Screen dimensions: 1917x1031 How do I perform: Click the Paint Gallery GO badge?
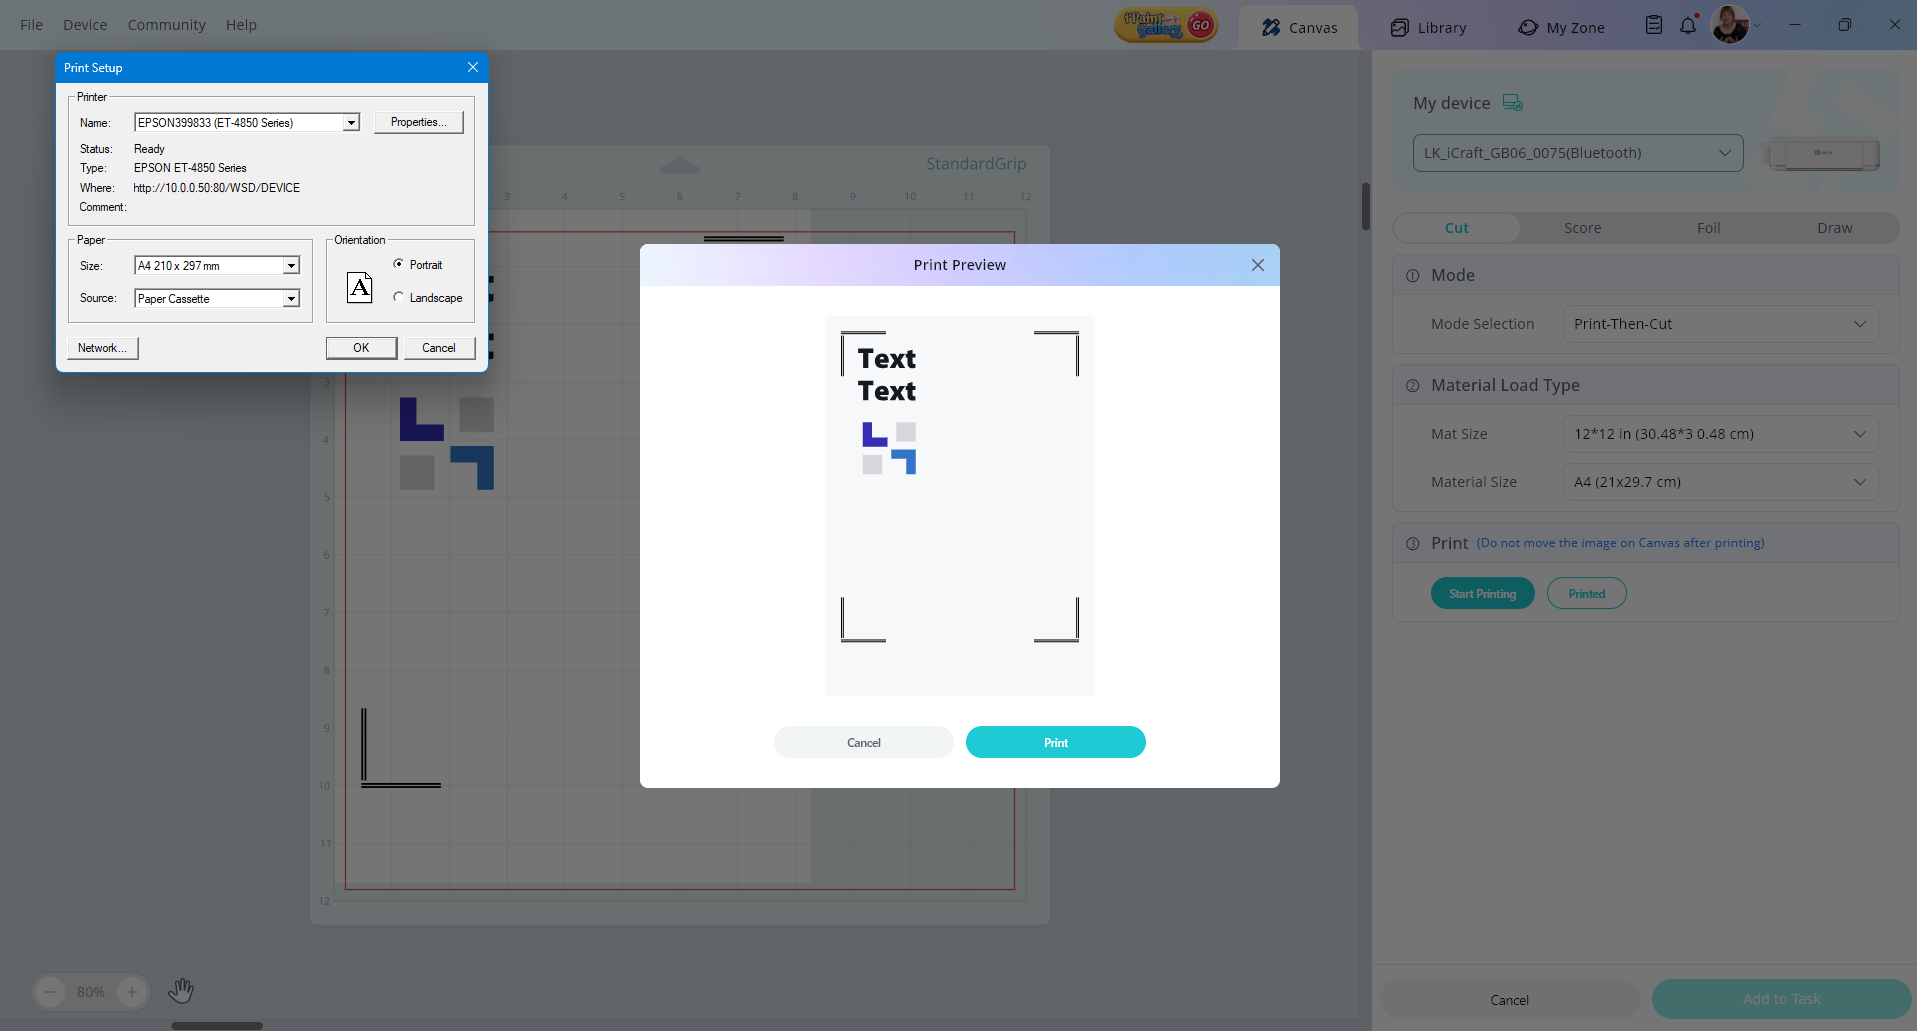[1166, 26]
